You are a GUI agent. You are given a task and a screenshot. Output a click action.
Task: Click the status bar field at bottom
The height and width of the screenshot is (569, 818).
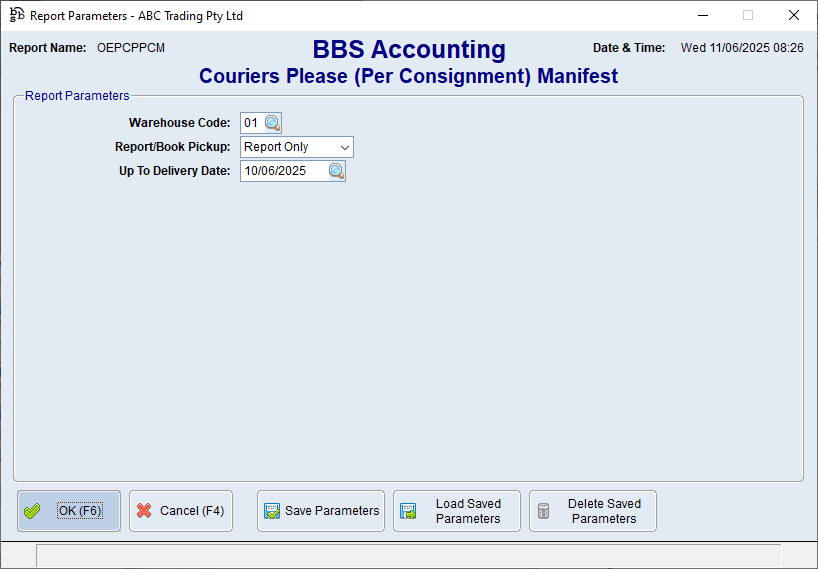coord(408,555)
